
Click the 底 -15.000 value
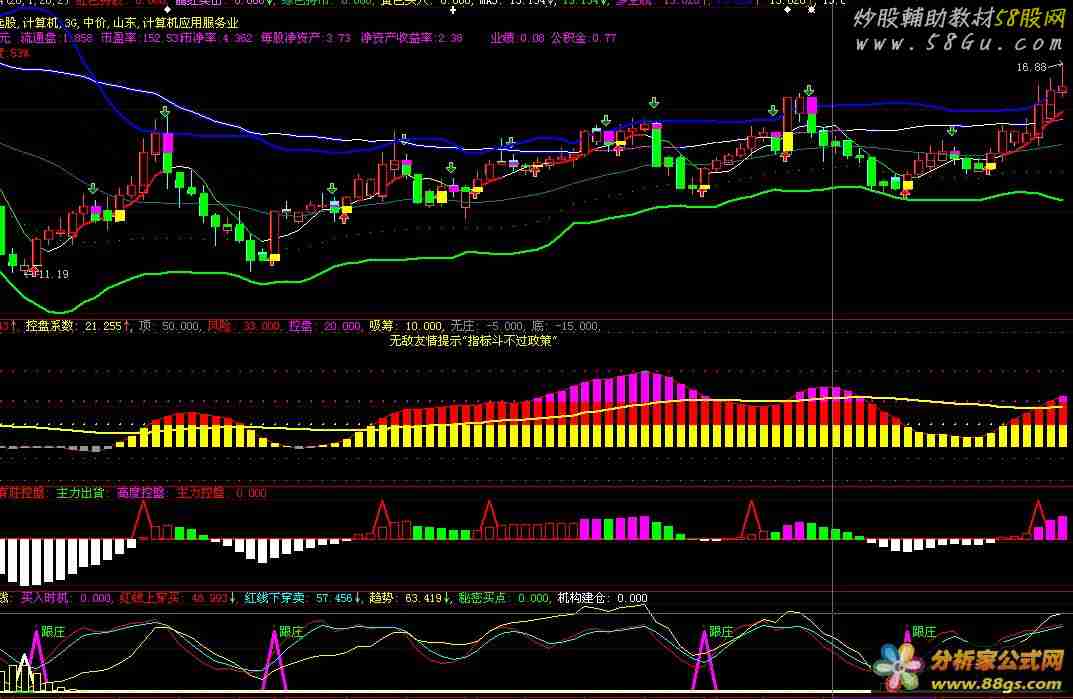(x=567, y=327)
